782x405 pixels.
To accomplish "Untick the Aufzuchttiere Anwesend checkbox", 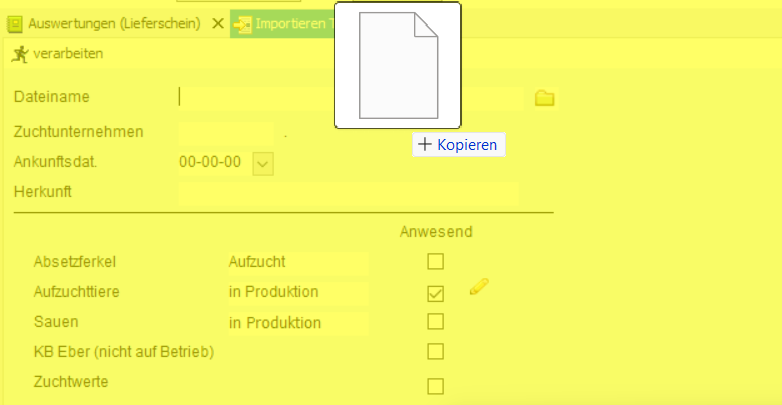I will point(435,293).
